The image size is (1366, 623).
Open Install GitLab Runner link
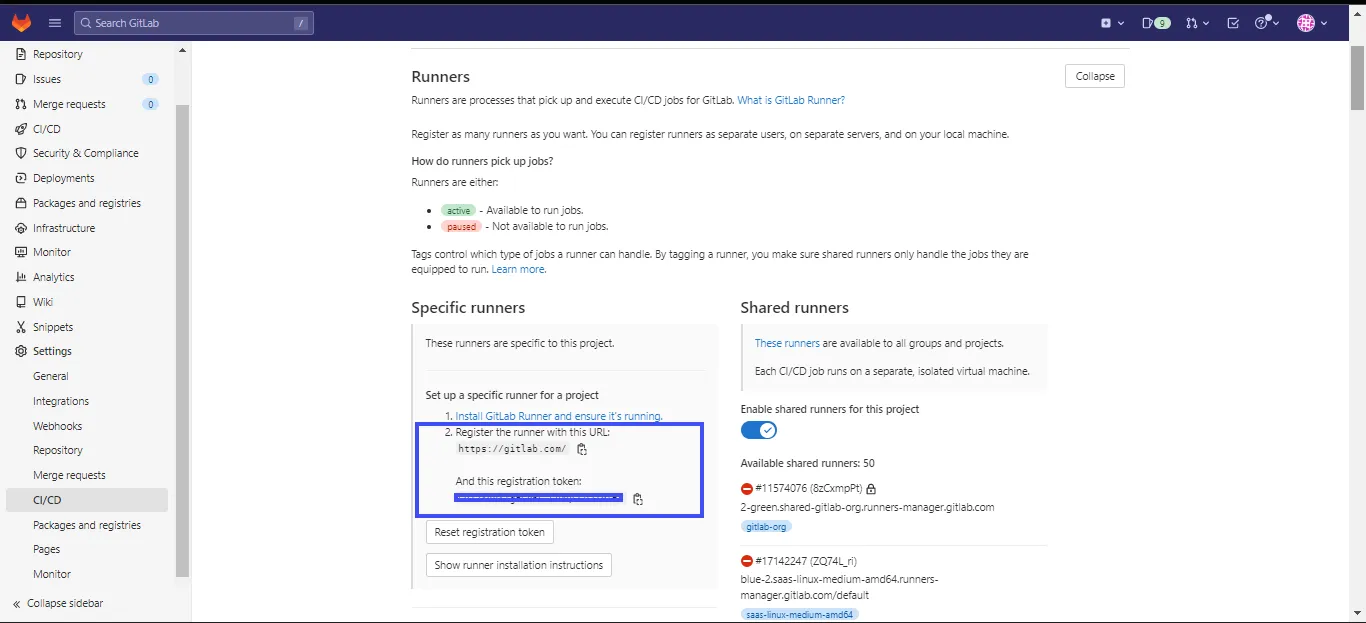click(x=558, y=416)
